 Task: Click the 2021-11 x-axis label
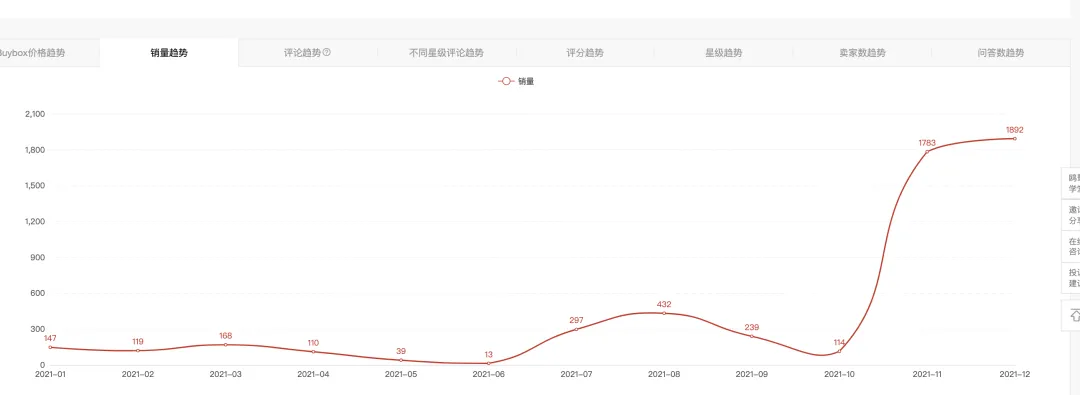tap(927, 375)
